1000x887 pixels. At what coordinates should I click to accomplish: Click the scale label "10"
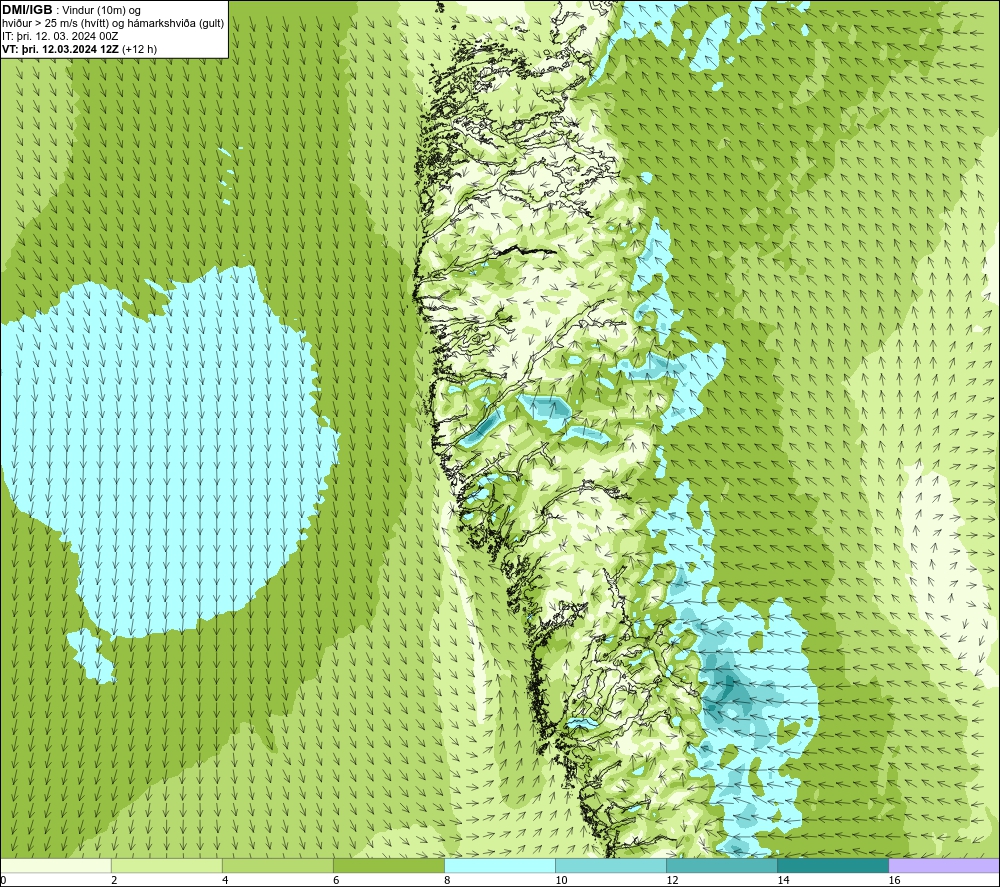click(x=561, y=880)
